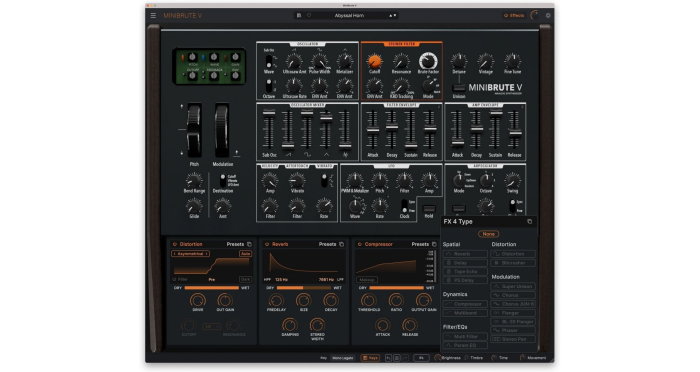
Task: Click the Pulse Width knob
Action: pos(319,61)
